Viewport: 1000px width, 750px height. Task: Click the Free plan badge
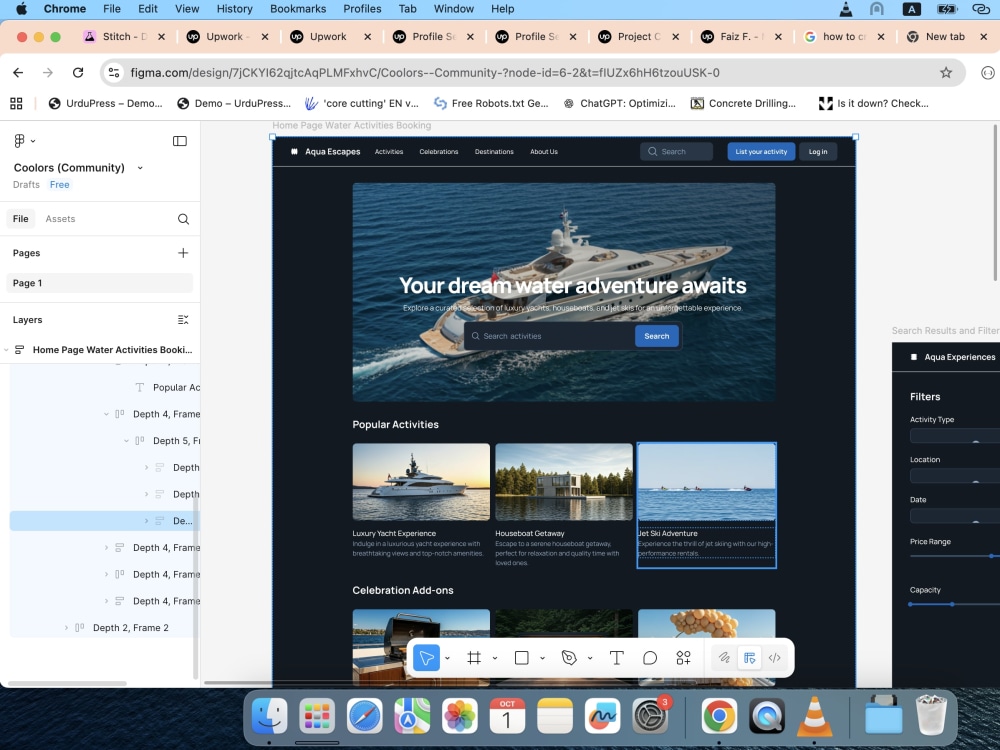point(59,184)
